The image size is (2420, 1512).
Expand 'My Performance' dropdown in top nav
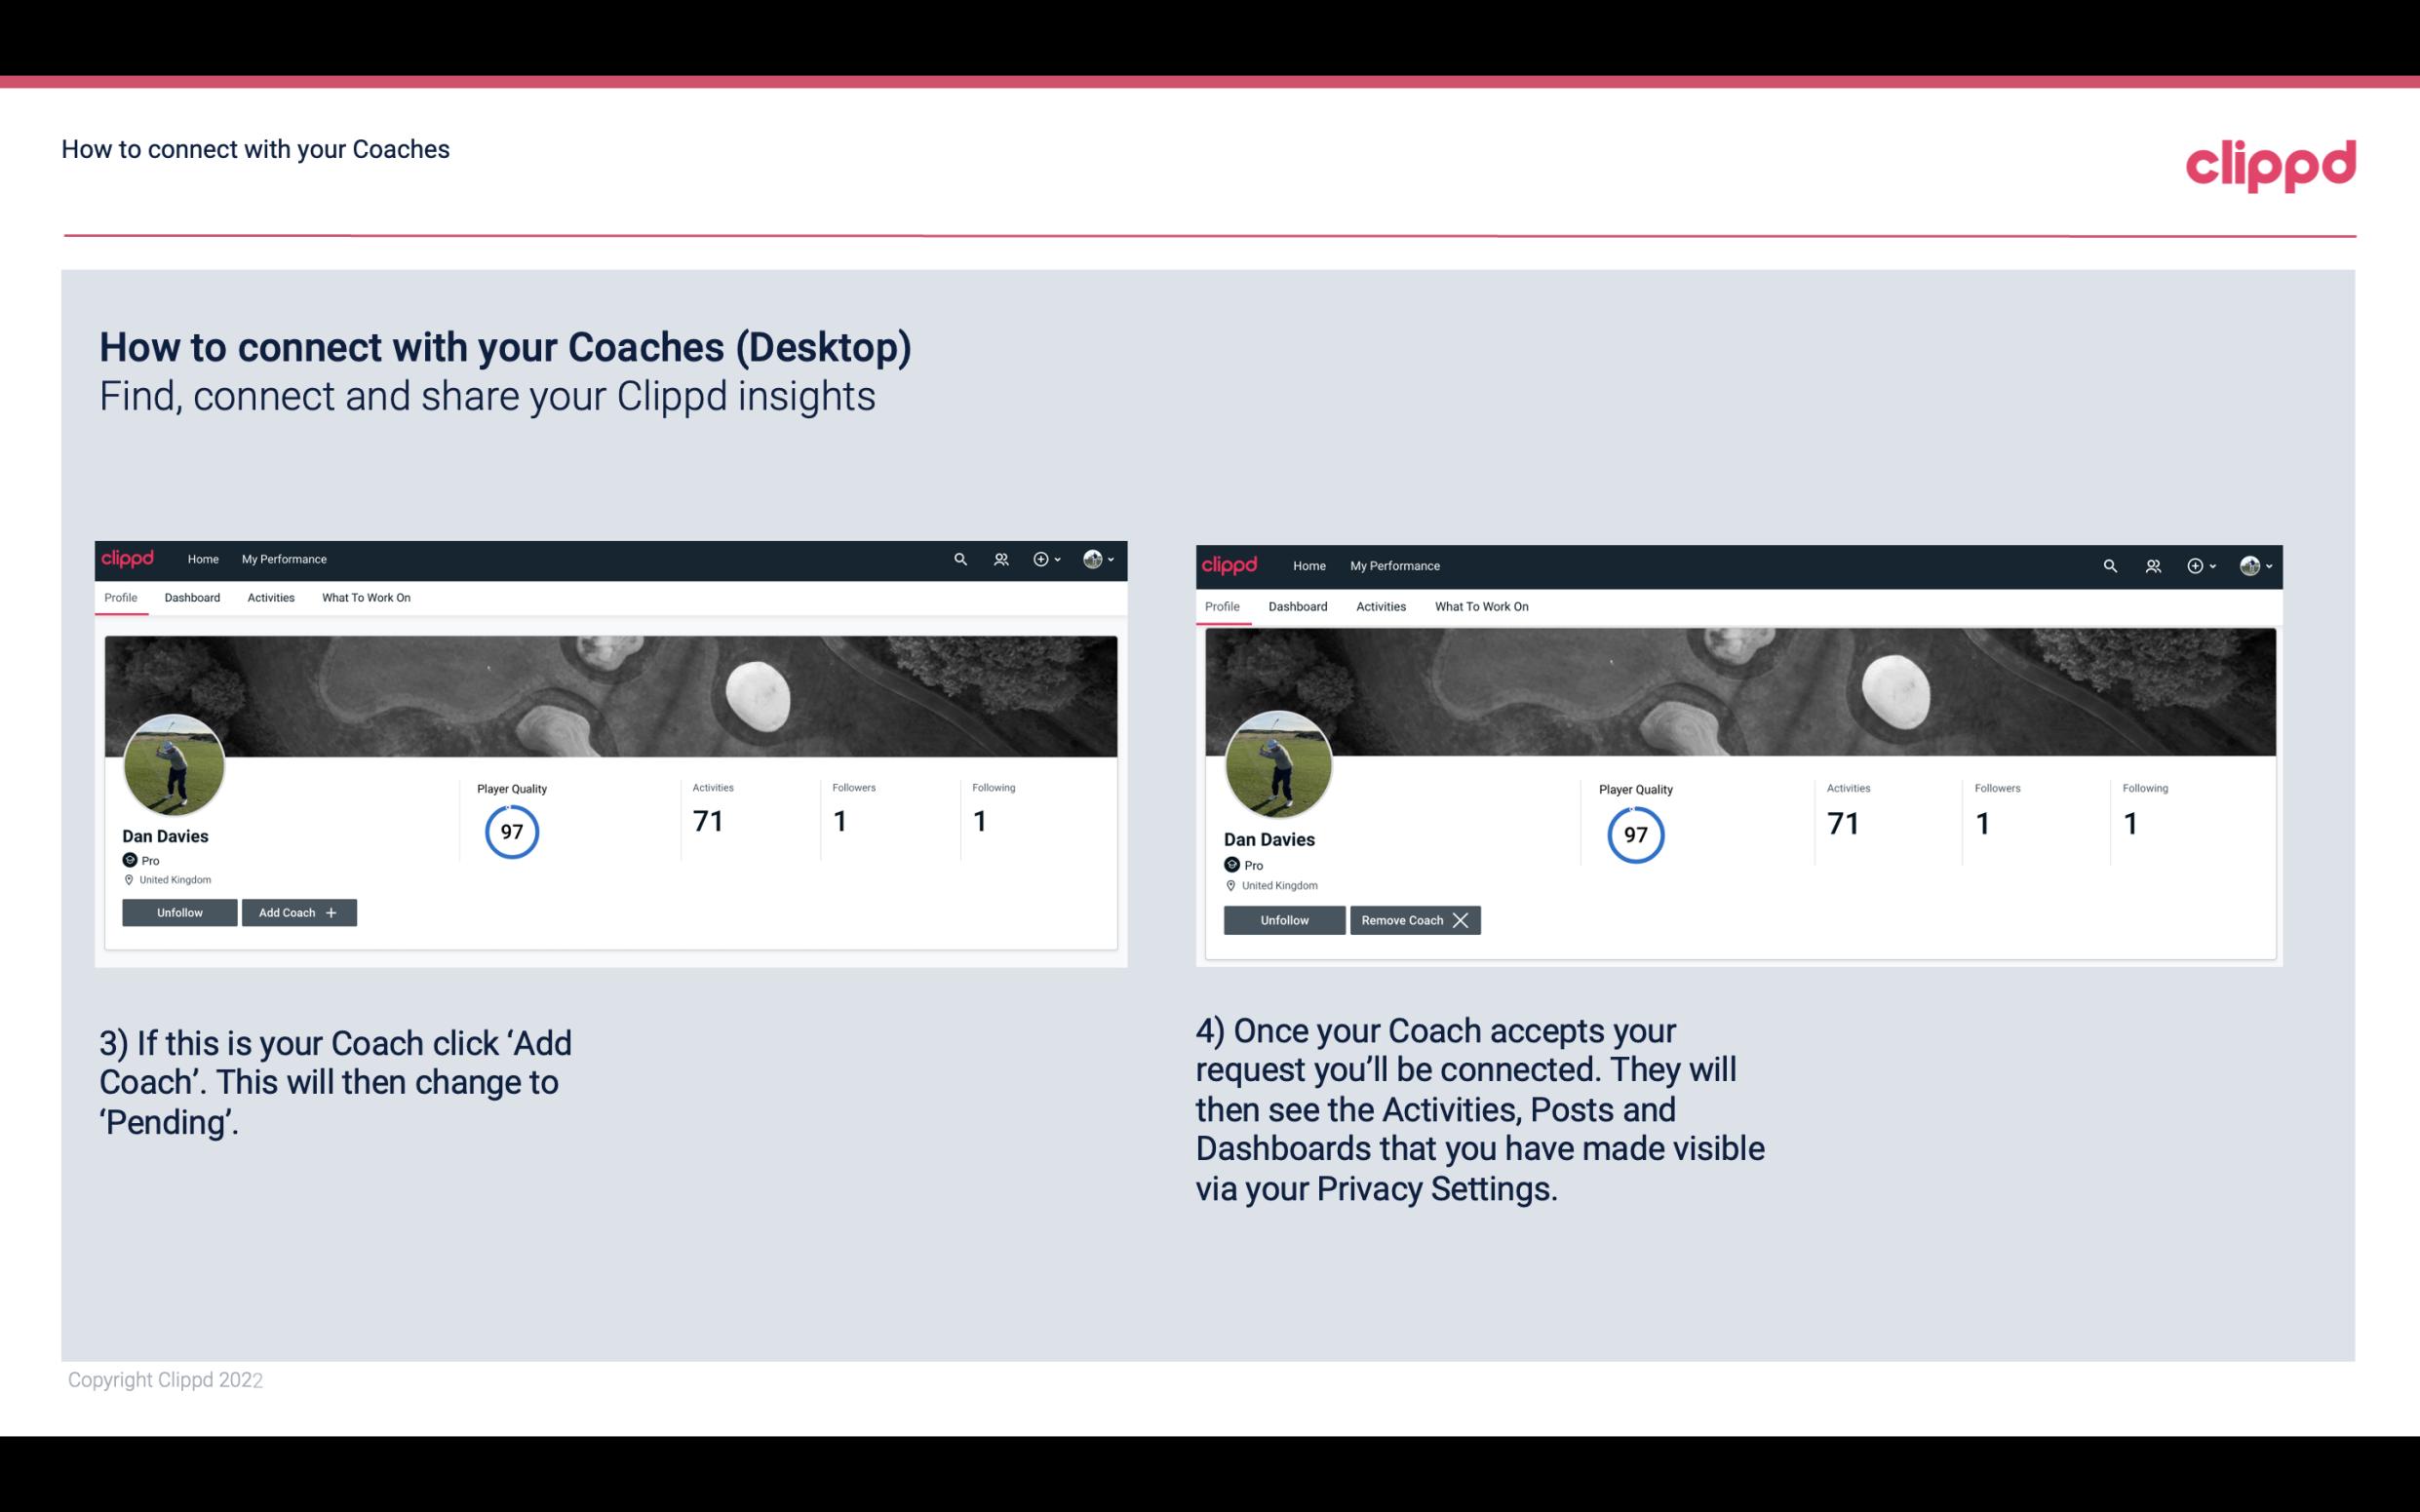point(282,560)
